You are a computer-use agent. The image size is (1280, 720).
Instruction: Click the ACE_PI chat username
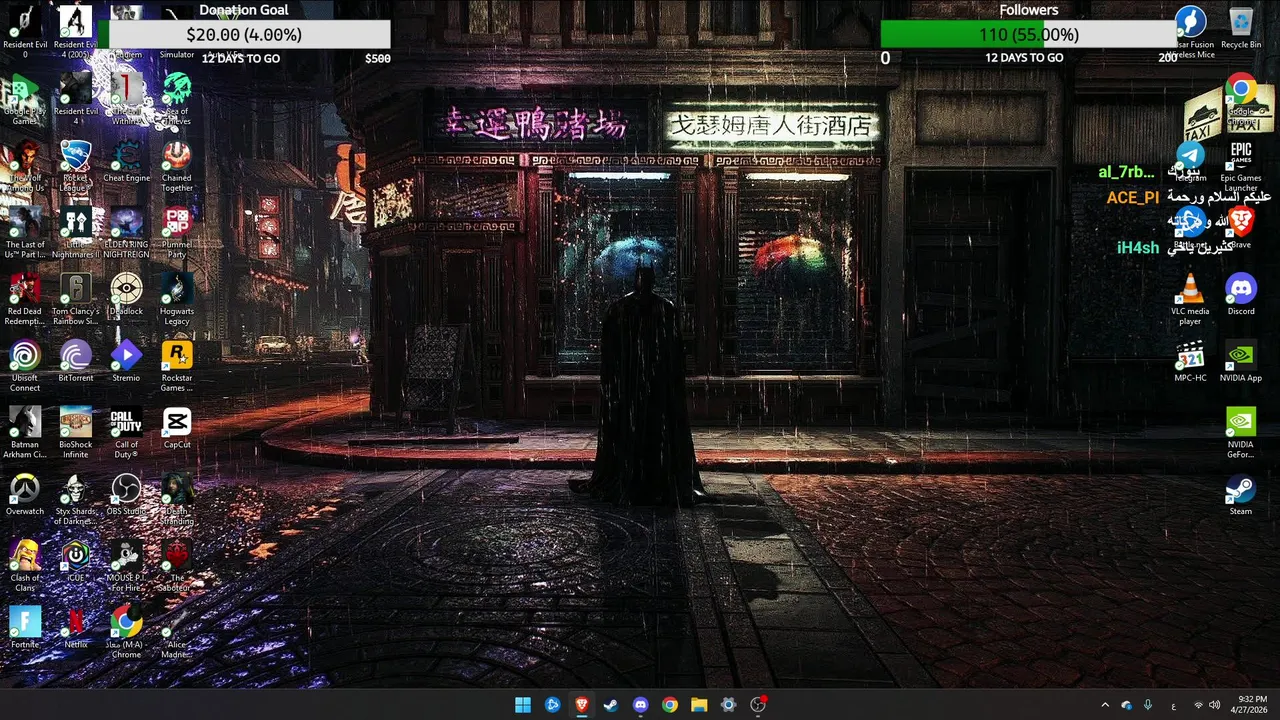(1132, 198)
